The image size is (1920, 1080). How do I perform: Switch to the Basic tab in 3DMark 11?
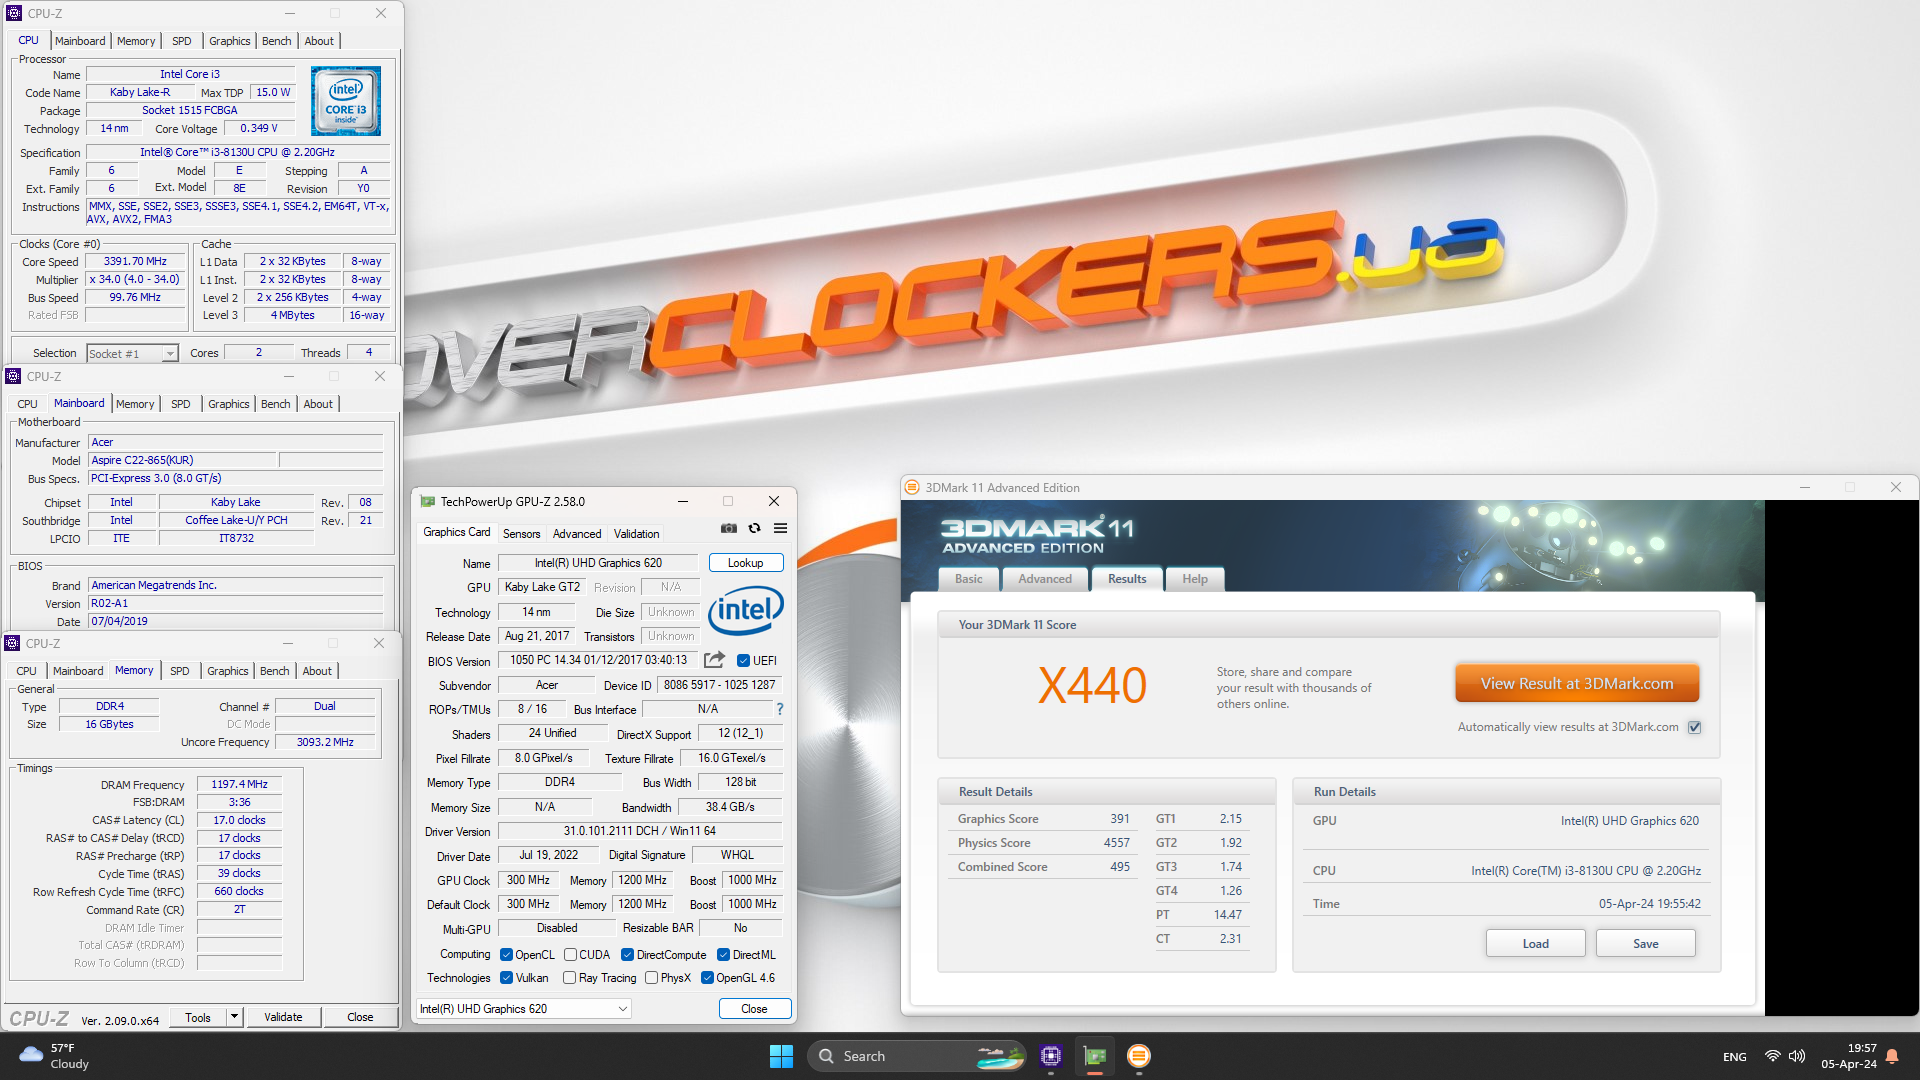pyautogui.click(x=969, y=579)
